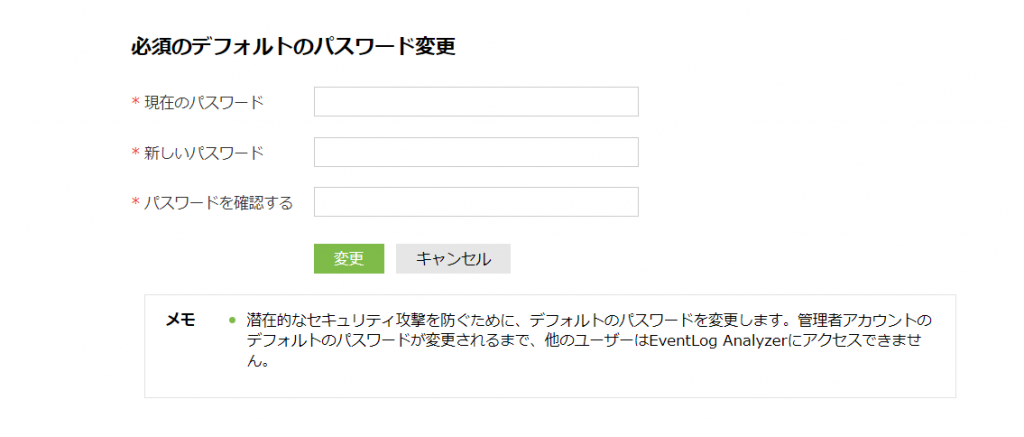The width and height of the screenshot is (1024, 437).
Task: Click the 新しいパスワード field label
Action: 204,153
